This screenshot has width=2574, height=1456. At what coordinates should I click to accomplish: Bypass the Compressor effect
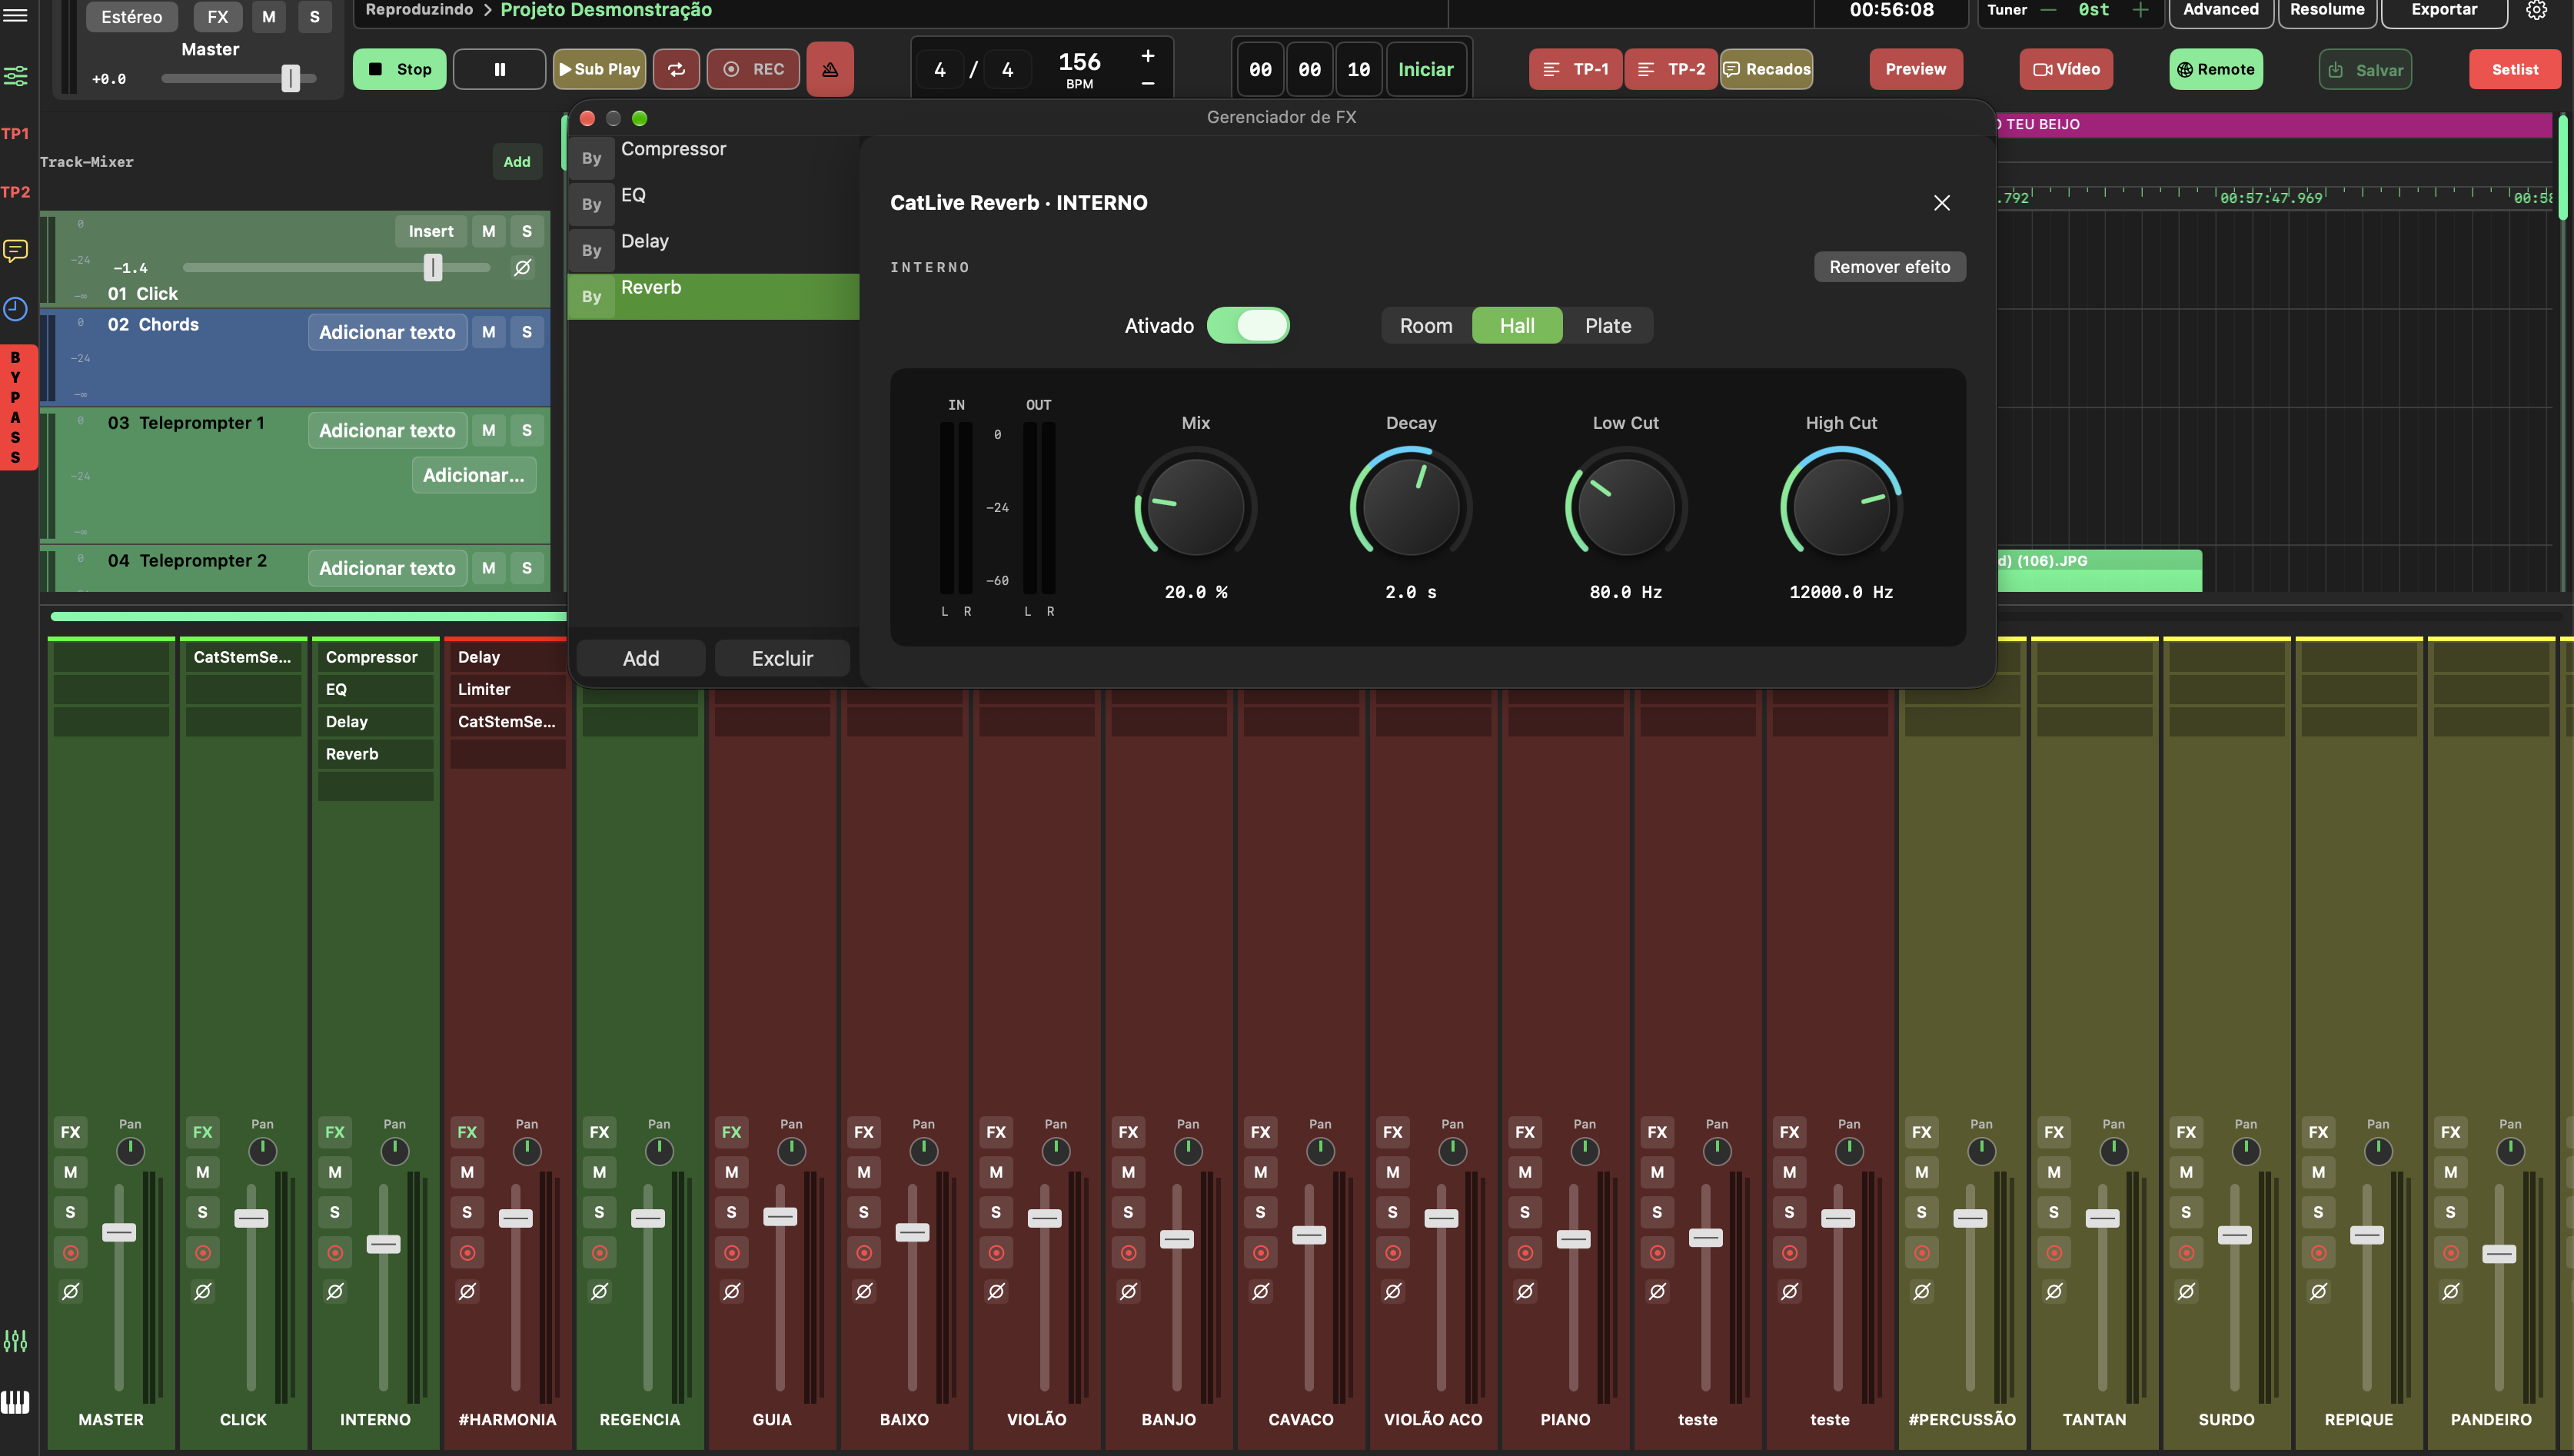tap(591, 158)
